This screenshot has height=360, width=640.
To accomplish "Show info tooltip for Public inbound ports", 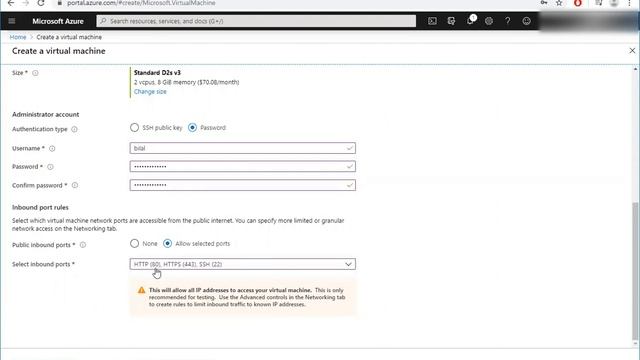I will [83, 245].
